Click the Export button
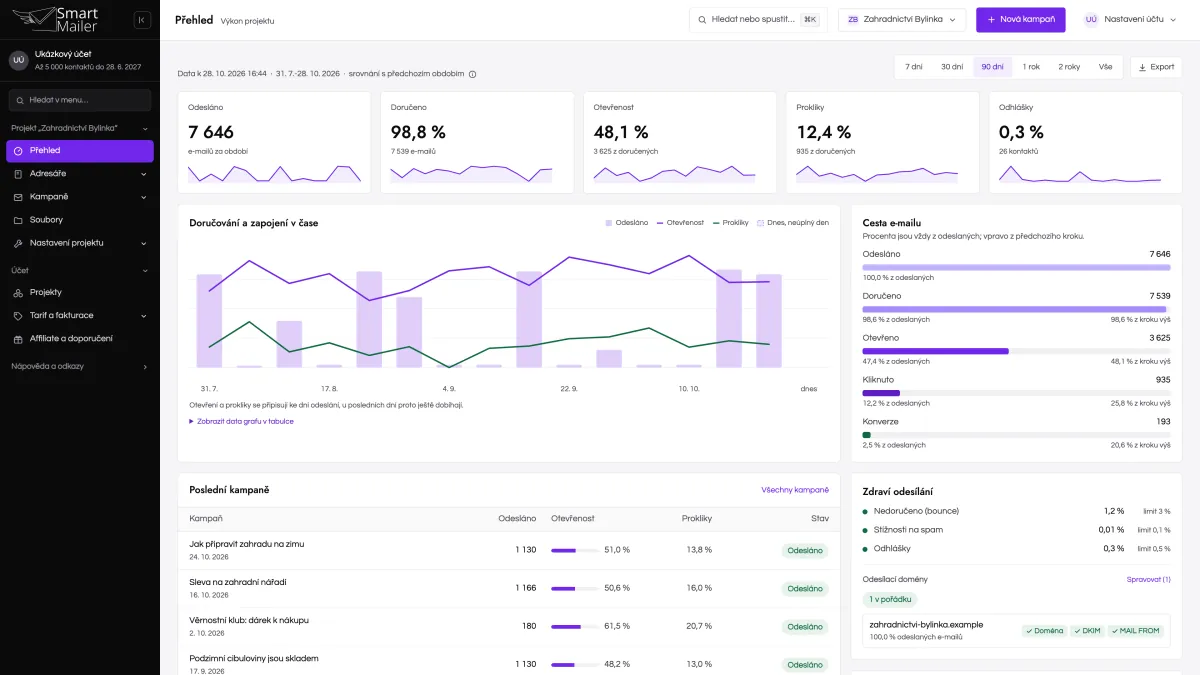 (1156, 67)
